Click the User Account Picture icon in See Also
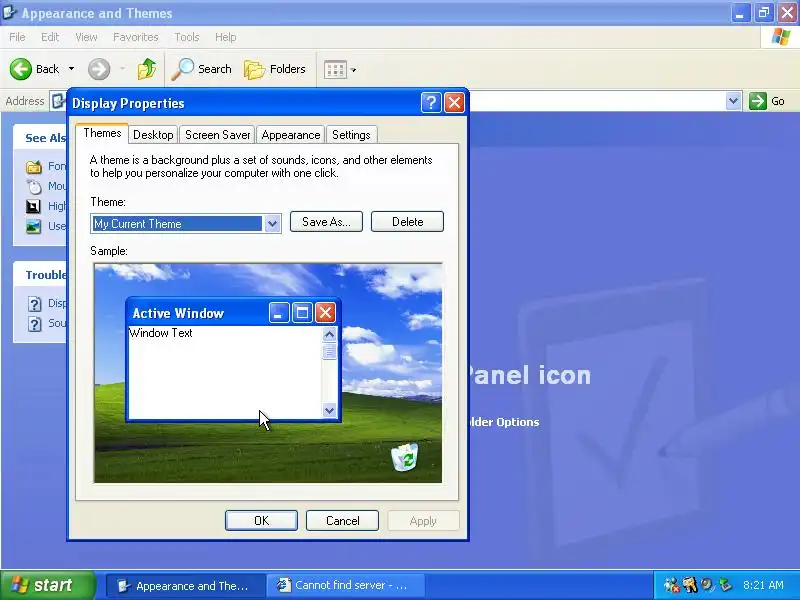This screenshot has width=800, height=600. coord(34,226)
